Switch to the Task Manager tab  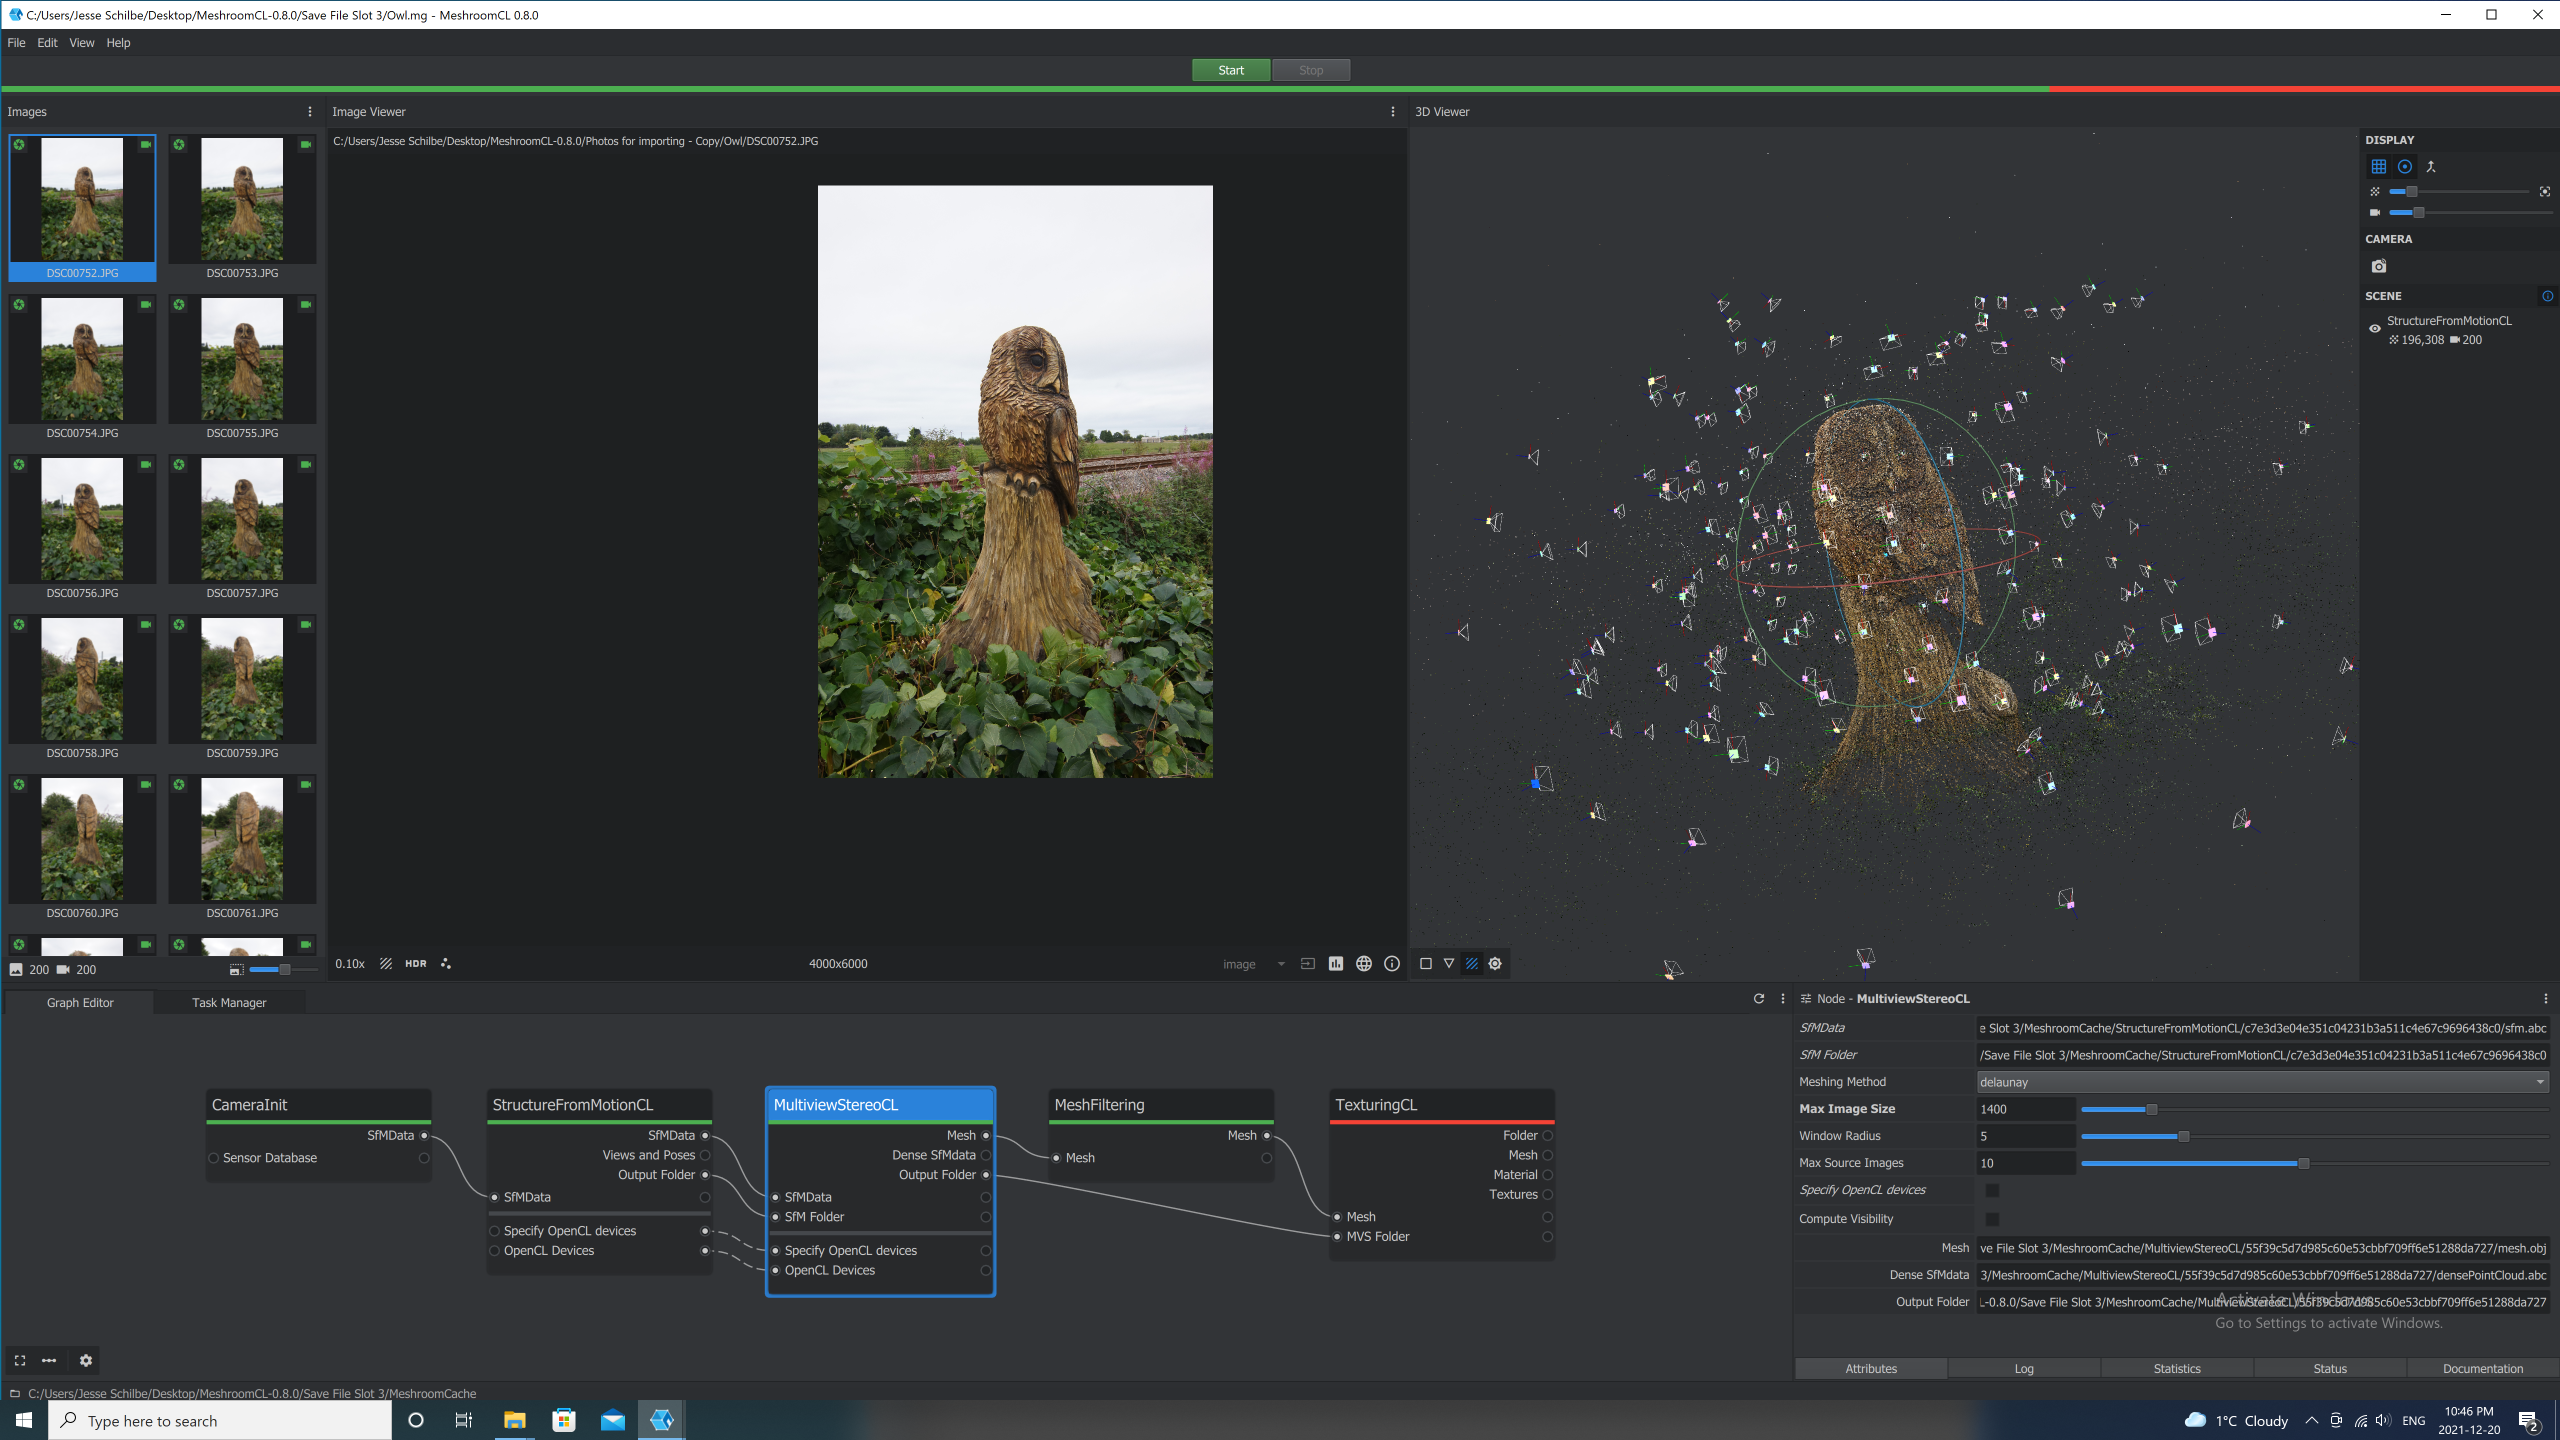[x=229, y=1003]
